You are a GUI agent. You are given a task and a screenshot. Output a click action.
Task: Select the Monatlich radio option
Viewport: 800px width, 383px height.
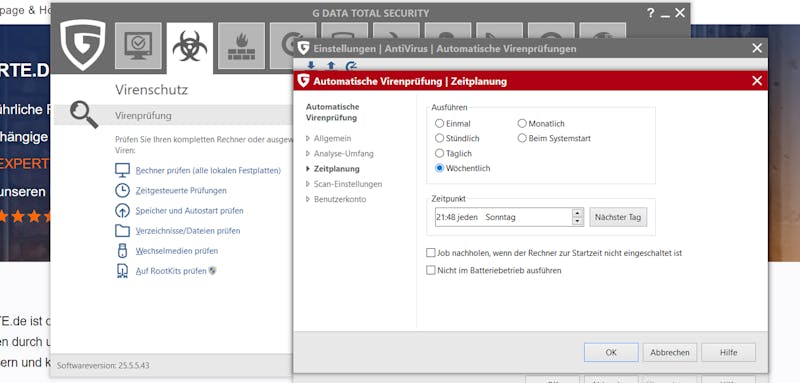point(522,123)
